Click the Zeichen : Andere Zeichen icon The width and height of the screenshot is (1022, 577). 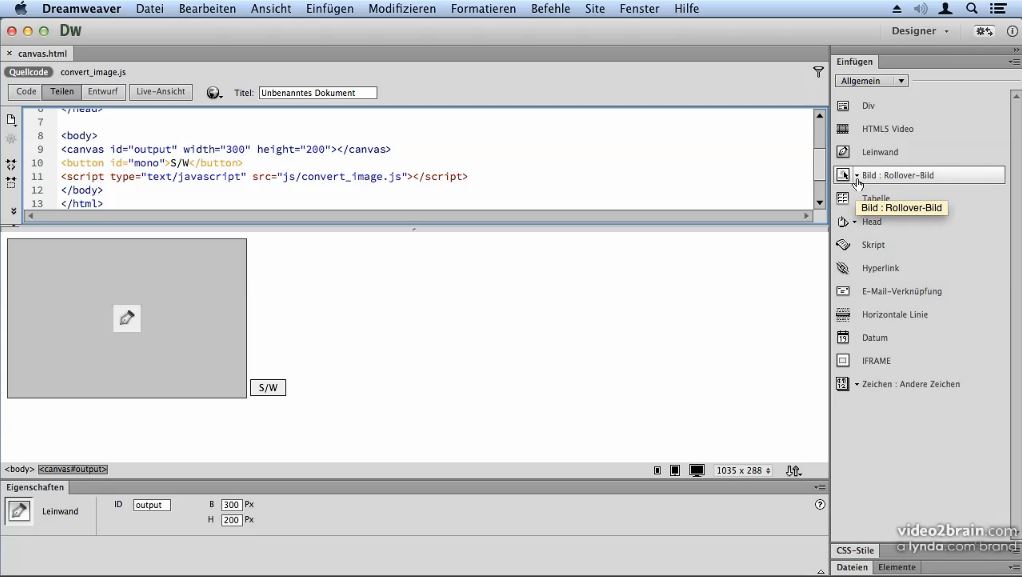843,384
